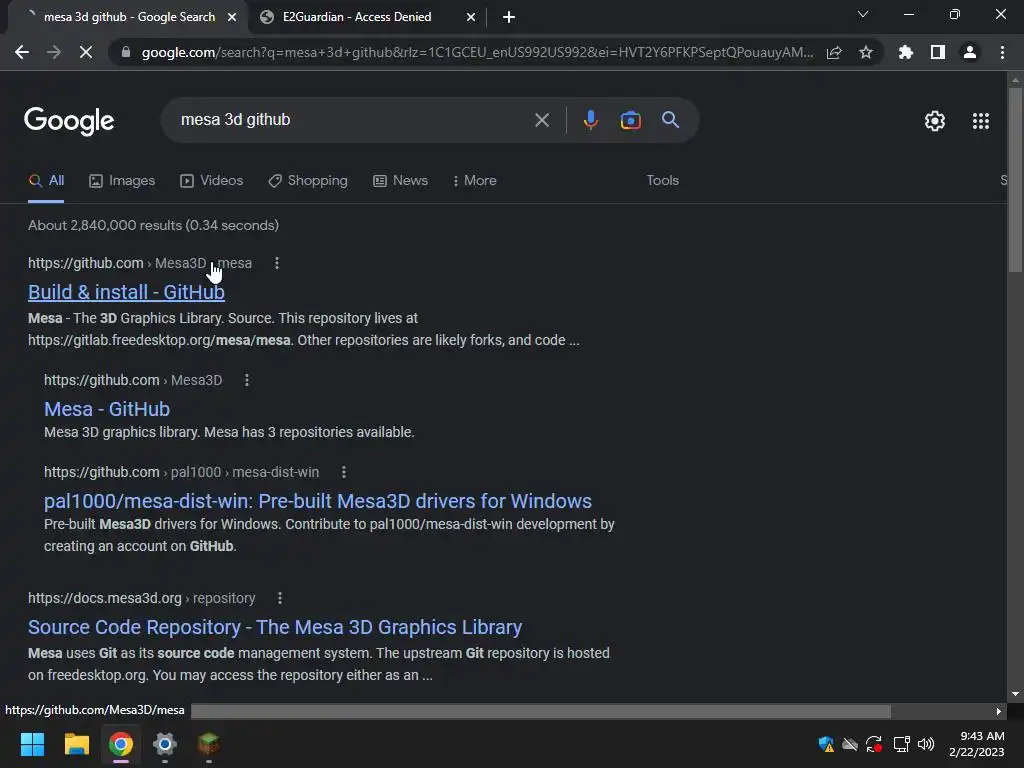
Task: Close the mesa 3d github tab
Action: pyautogui.click(x=232, y=17)
